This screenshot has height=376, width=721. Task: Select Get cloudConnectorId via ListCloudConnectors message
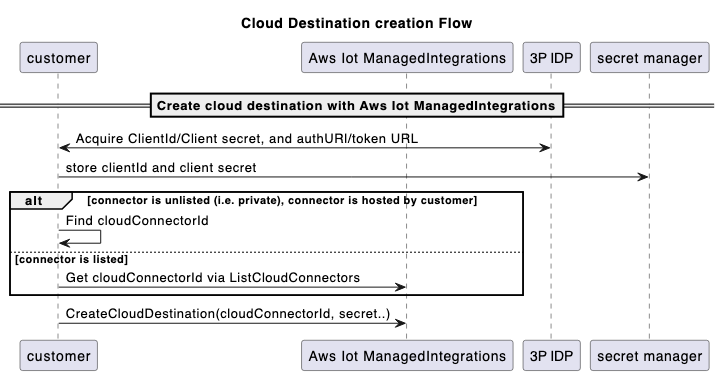click(x=213, y=278)
